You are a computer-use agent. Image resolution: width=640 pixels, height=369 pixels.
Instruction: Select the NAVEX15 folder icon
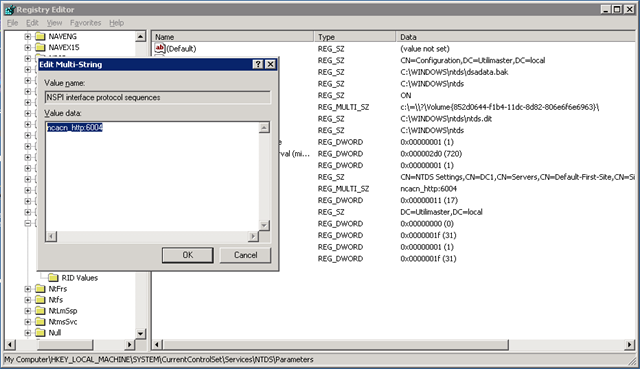click(x=40, y=47)
